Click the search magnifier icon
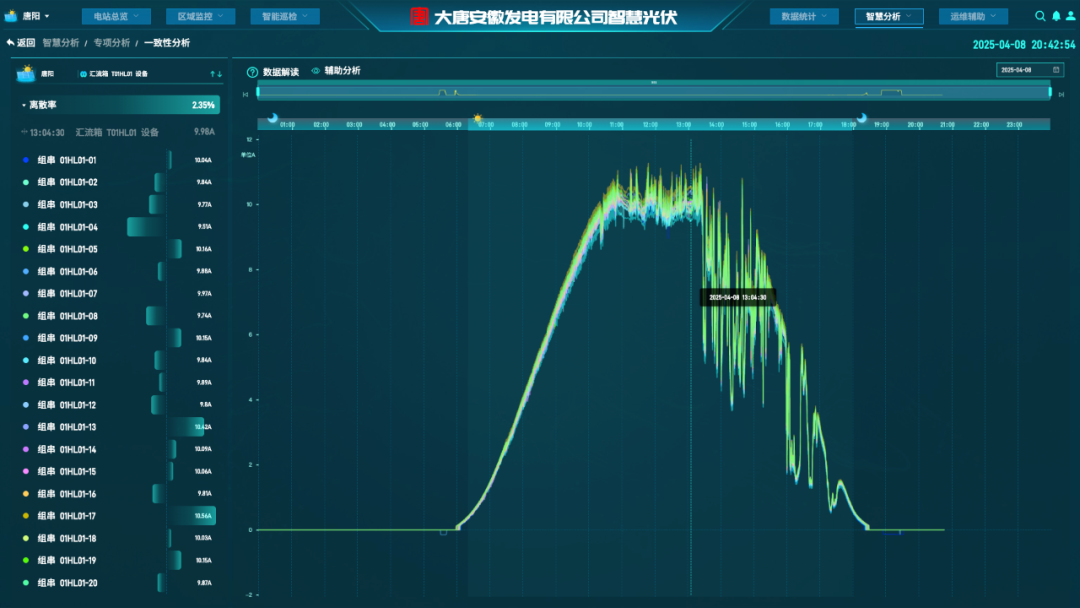Screen dimensions: 1080x608 pos(1040,16)
